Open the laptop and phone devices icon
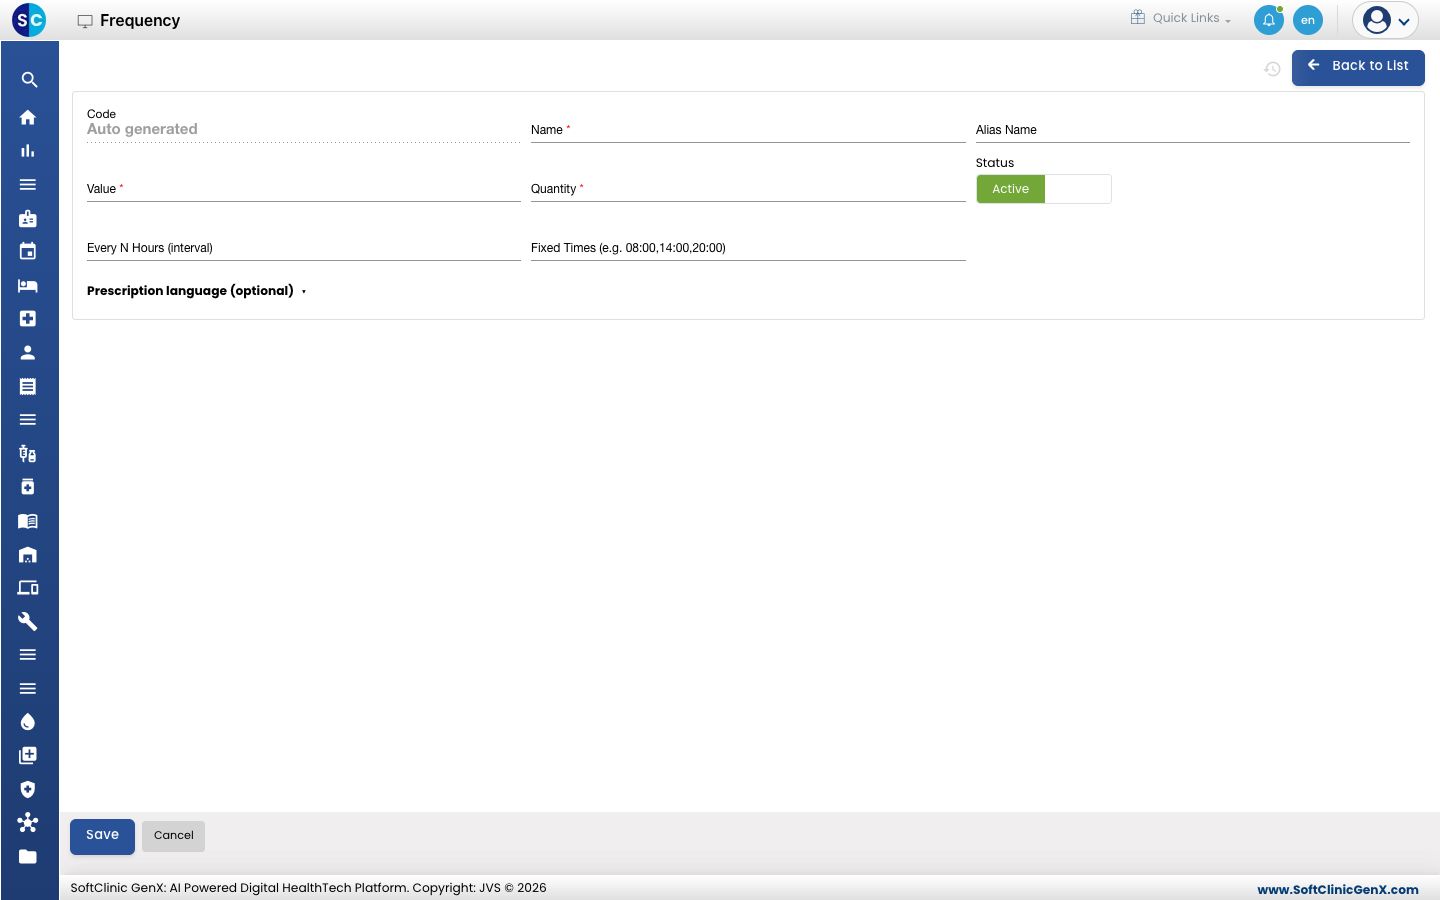This screenshot has width=1440, height=900. (x=28, y=588)
